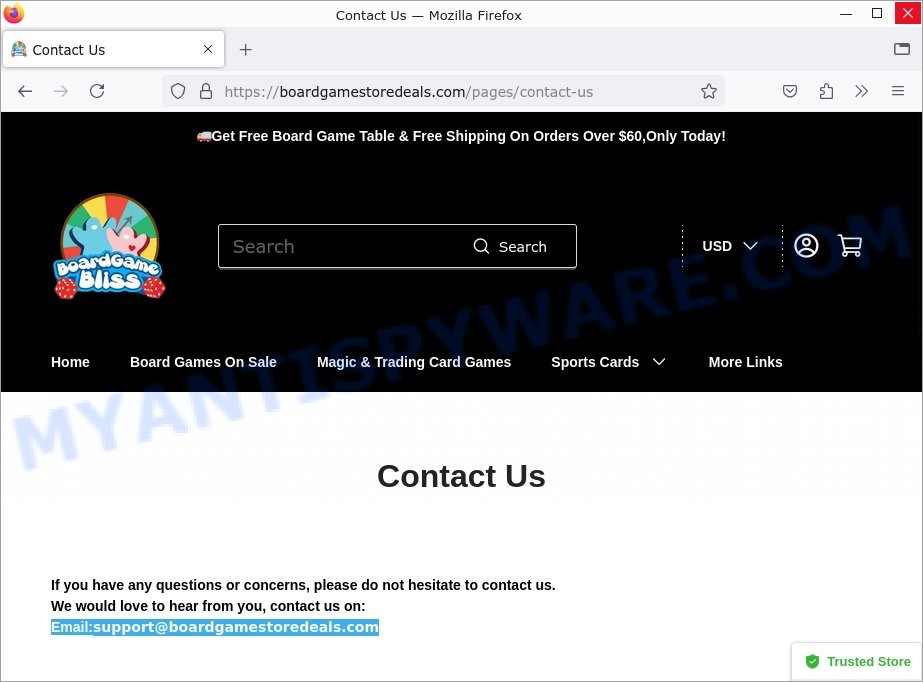The height and width of the screenshot is (682, 923).
Task: Open More Links menu
Action: (745, 362)
